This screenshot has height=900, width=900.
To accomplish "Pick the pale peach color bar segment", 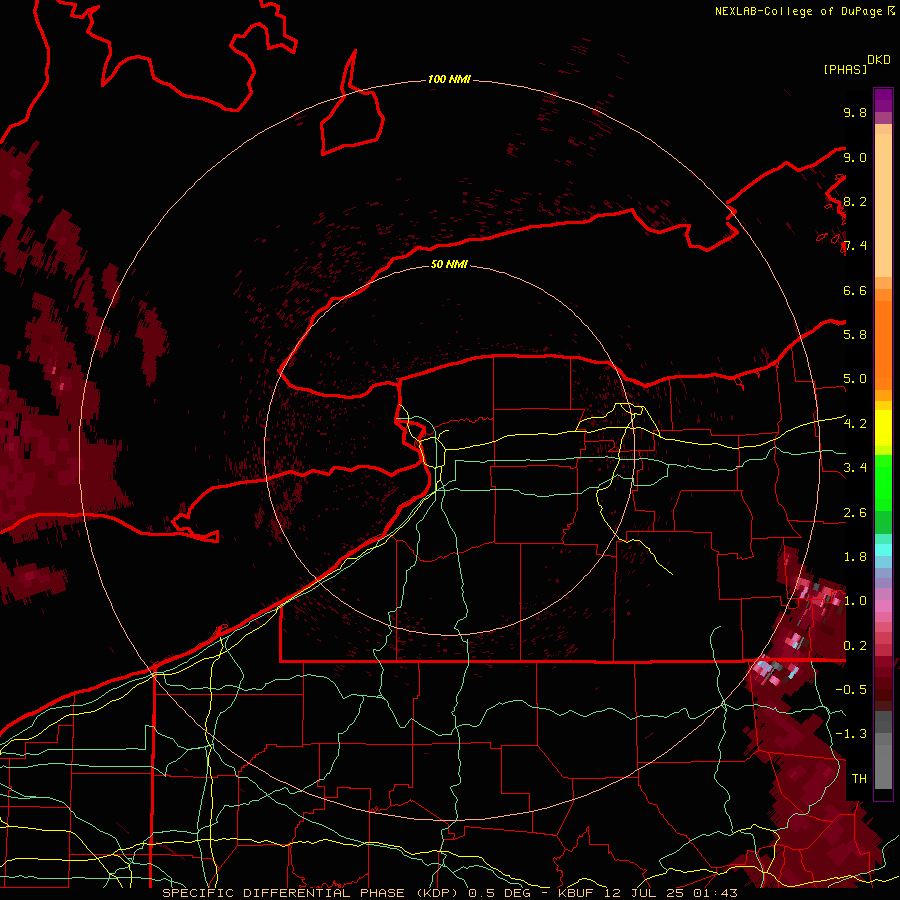I will [x=883, y=207].
